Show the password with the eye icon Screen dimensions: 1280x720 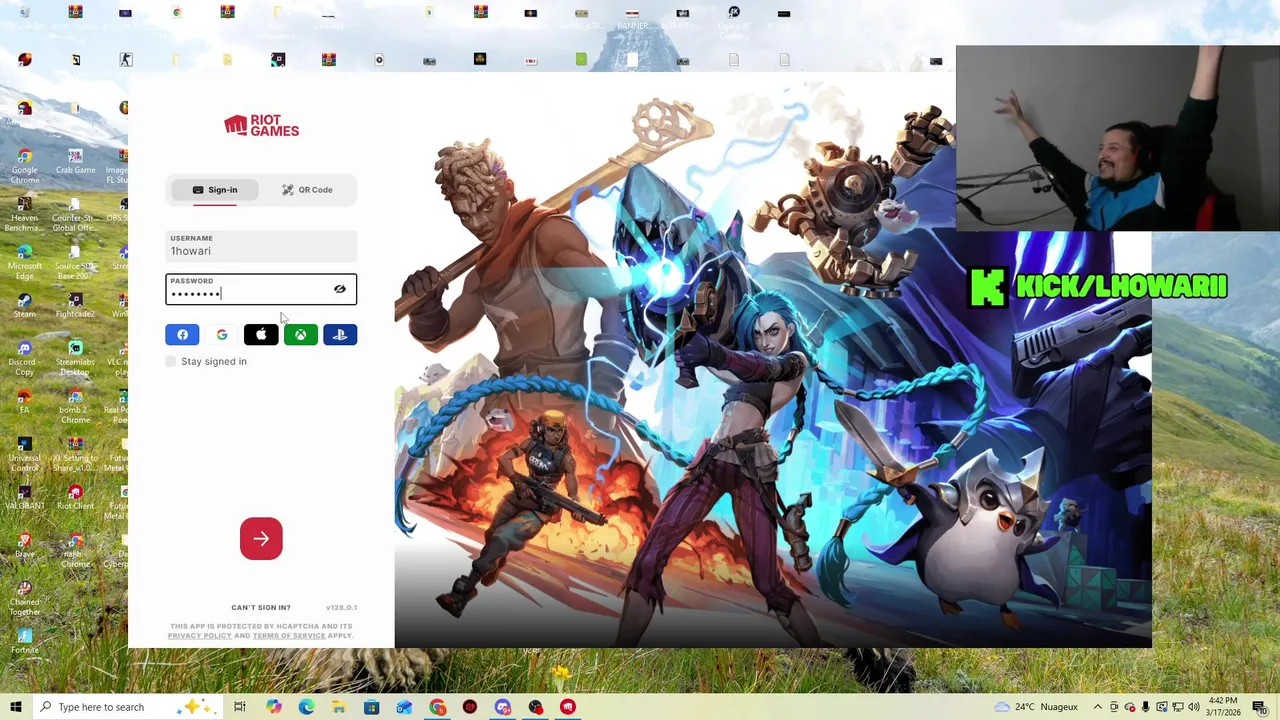click(340, 289)
